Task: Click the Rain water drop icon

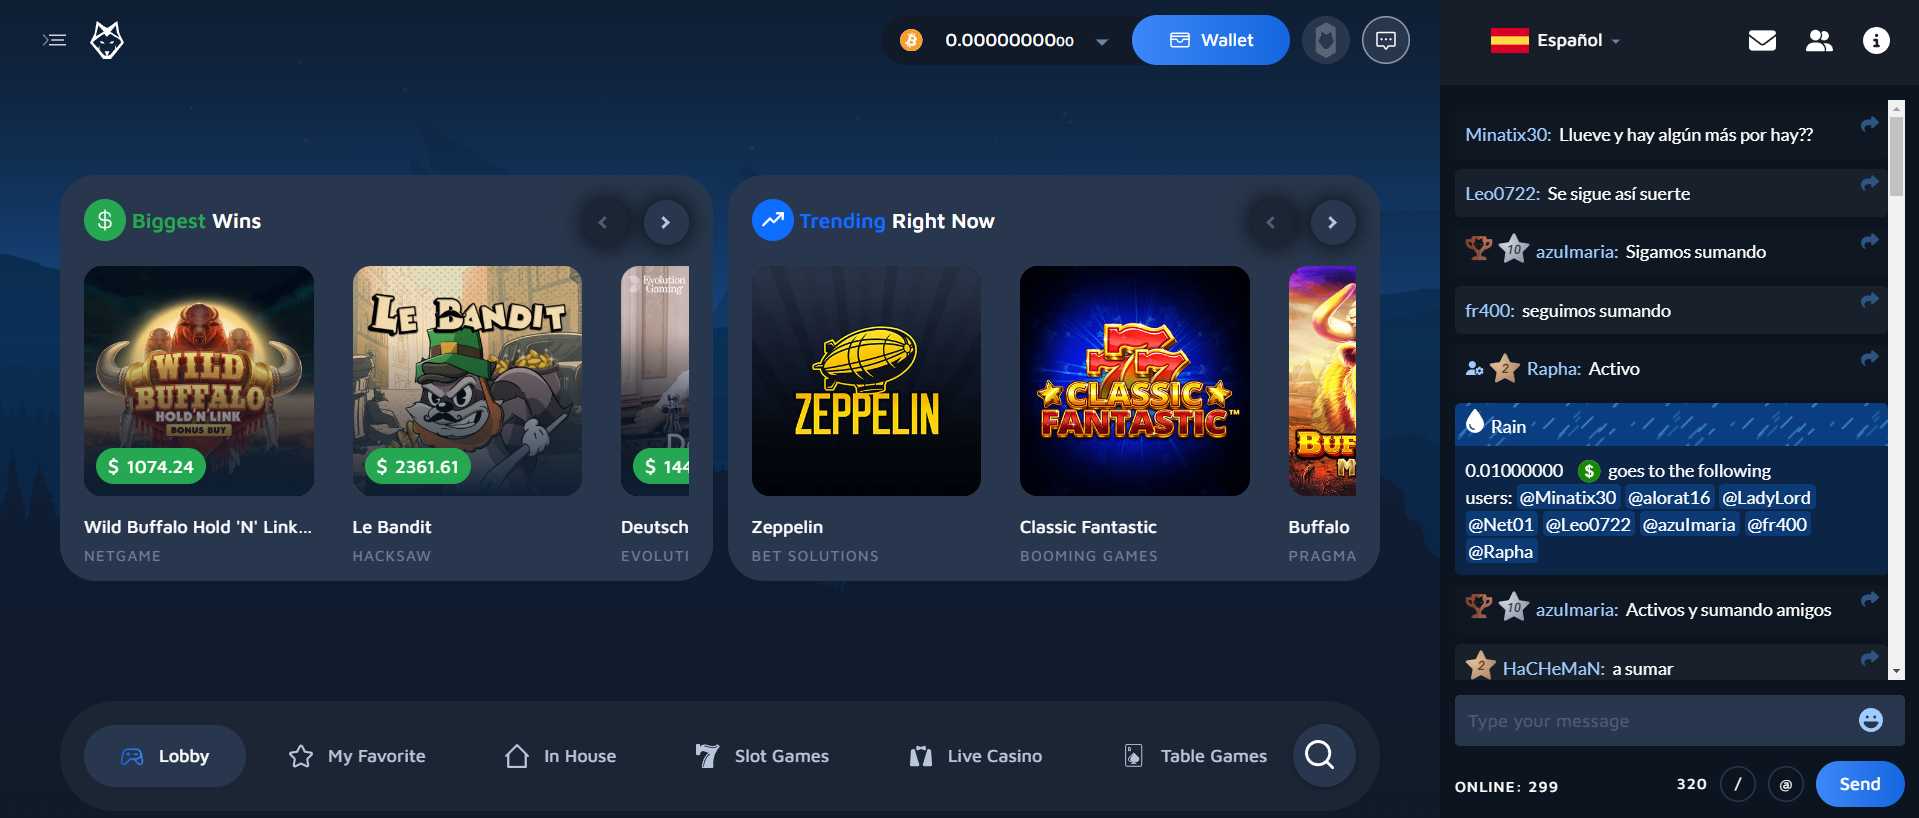Action: pos(1475,422)
